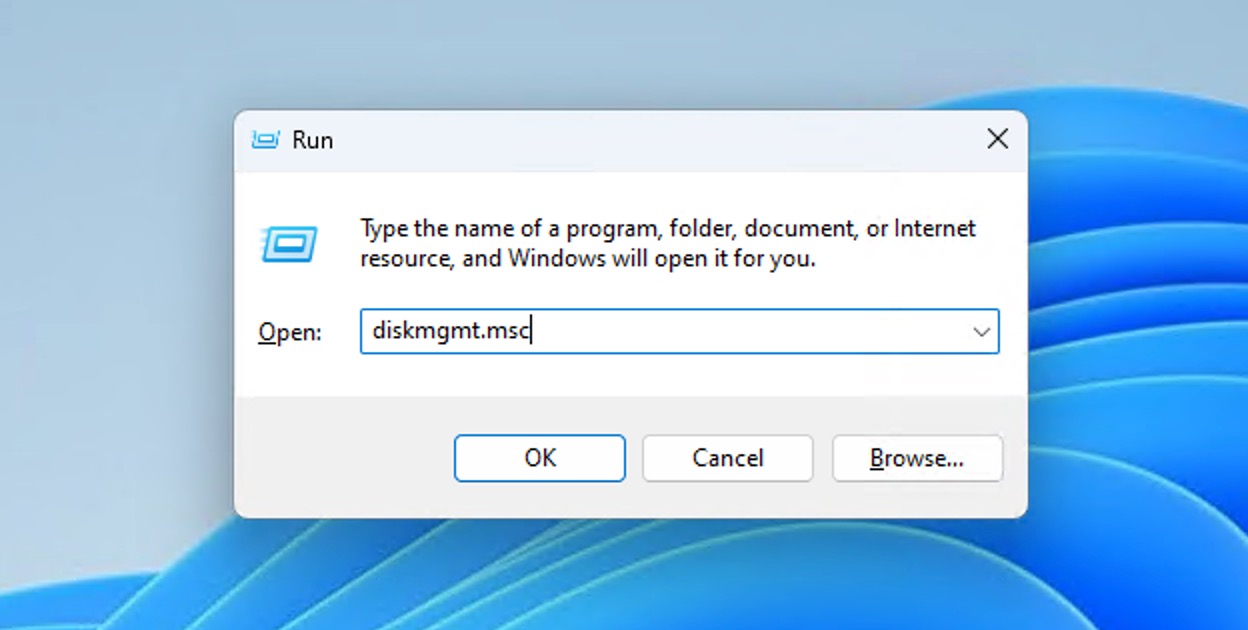Screen dimensions: 1248x630
Task: Confirm running diskmgmt.msc with OK
Action: [539, 458]
